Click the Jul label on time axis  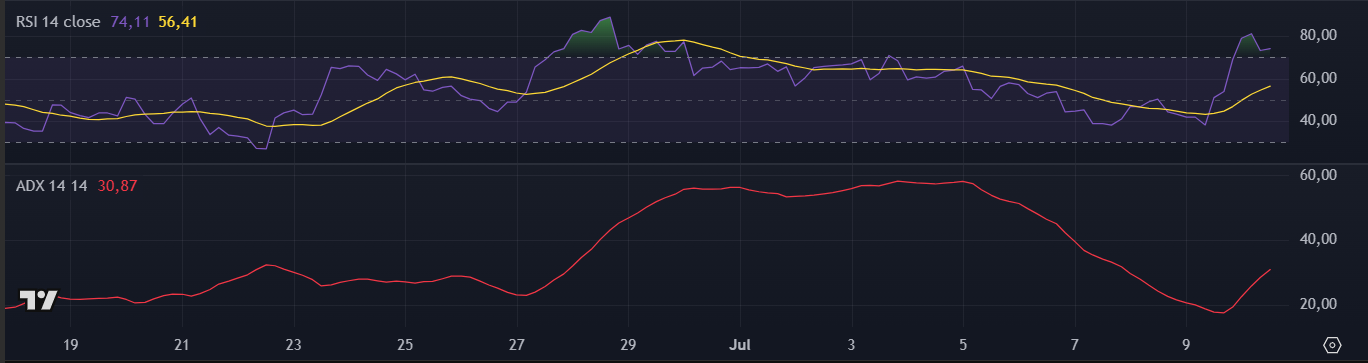[740, 345]
